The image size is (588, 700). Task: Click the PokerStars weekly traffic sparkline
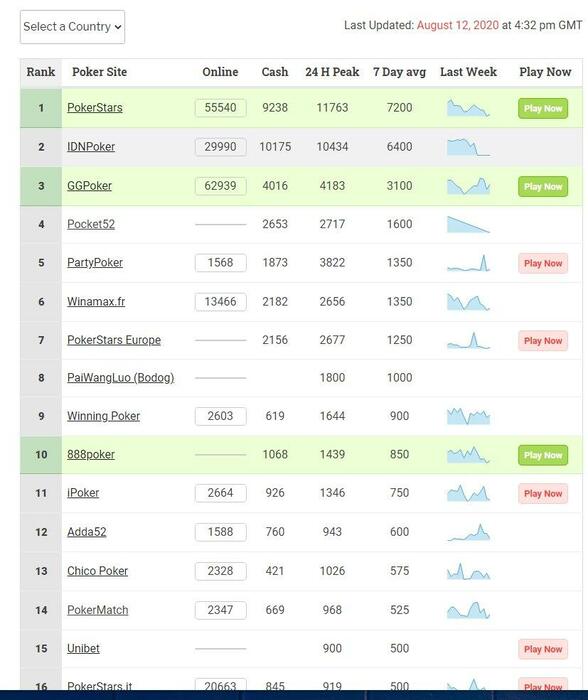468,108
